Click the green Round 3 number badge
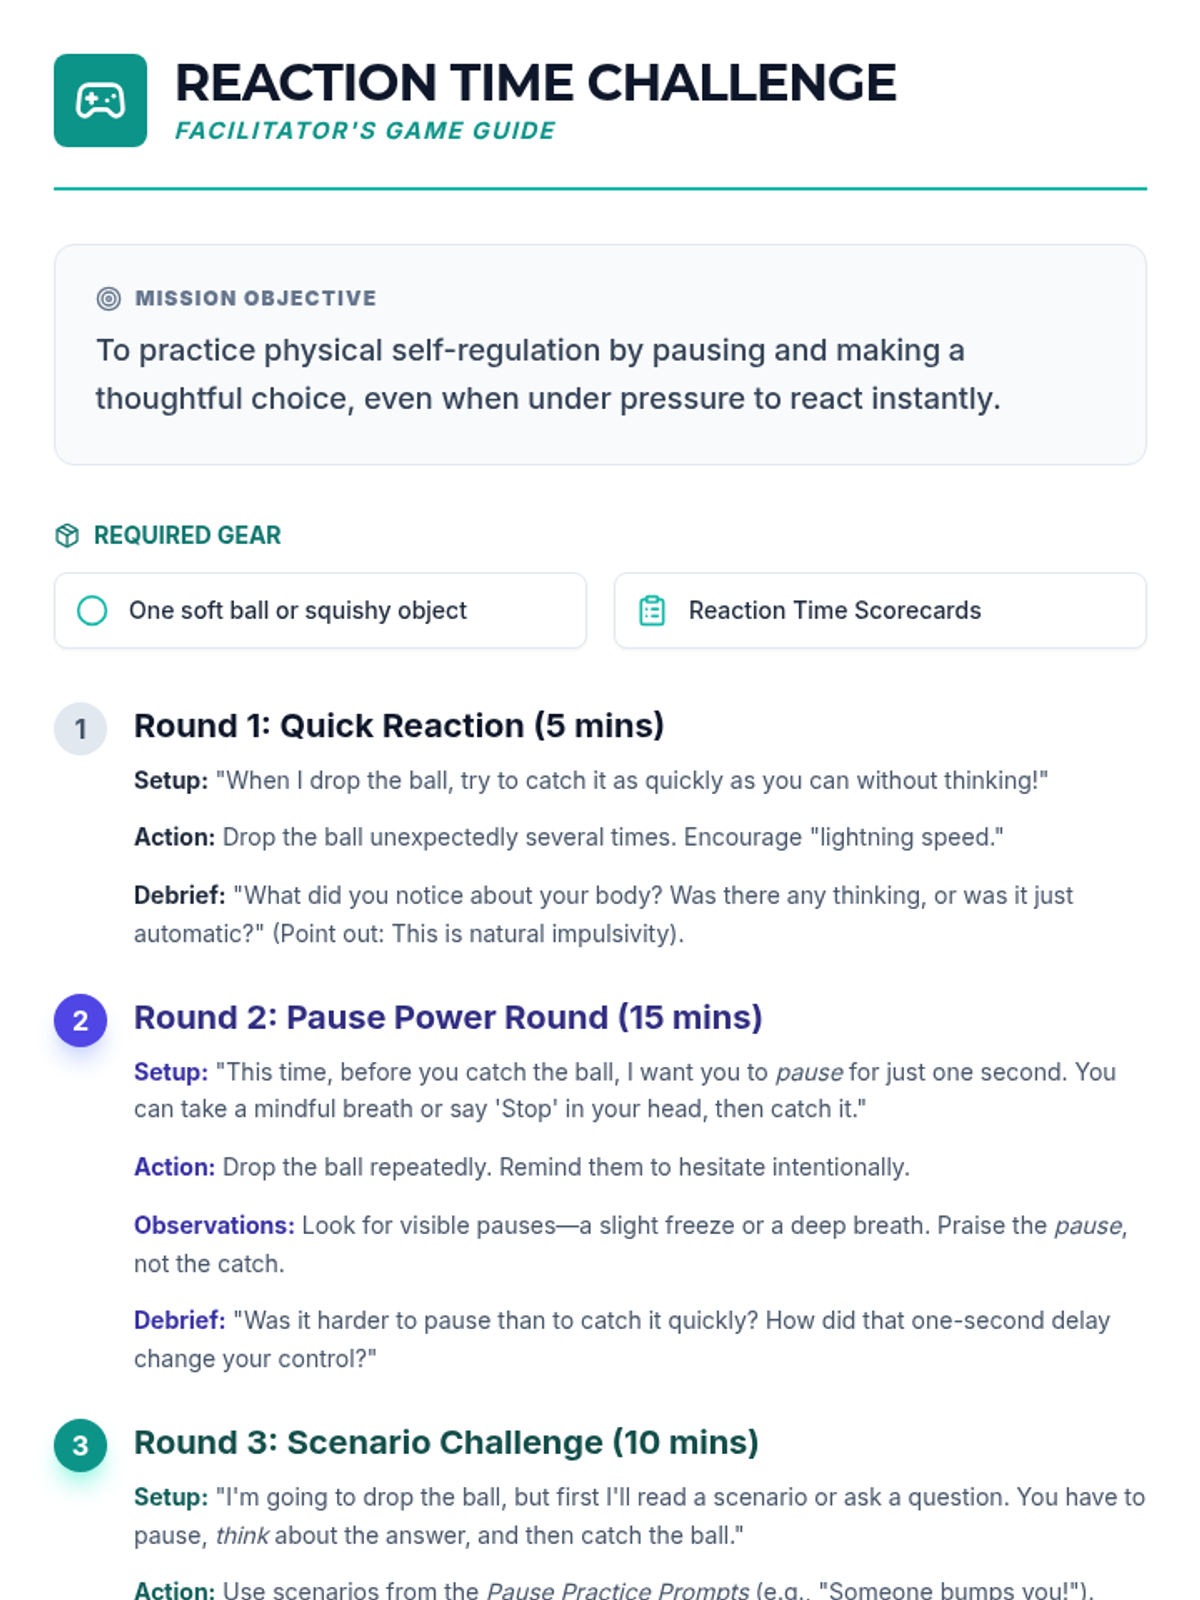This screenshot has height=1600, width=1200. coord(80,1445)
